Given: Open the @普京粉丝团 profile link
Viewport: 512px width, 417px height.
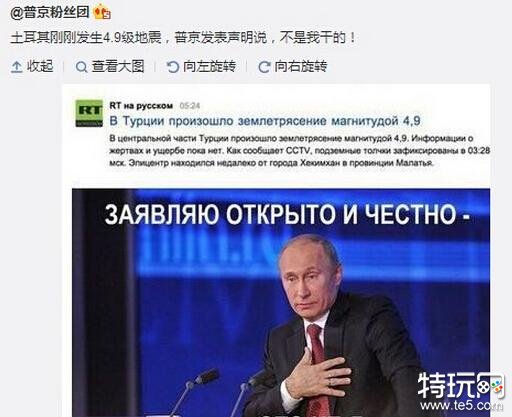Looking at the screenshot, I should tap(50, 13).
